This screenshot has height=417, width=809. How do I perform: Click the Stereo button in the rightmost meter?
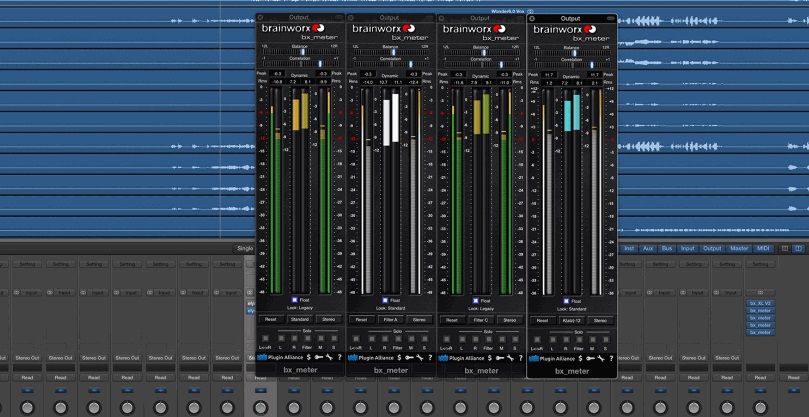601,320
